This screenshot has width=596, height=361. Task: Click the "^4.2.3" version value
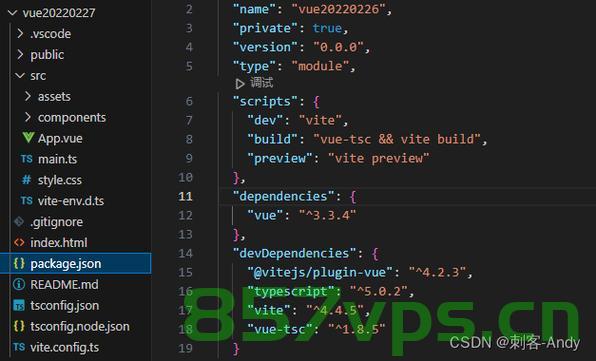tap(437, 272)
